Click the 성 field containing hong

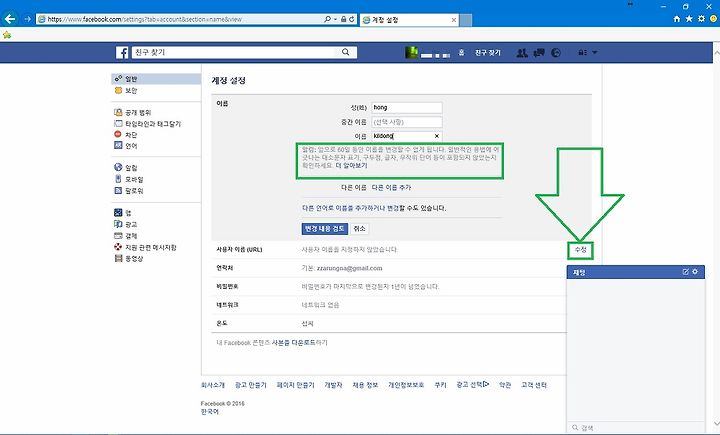pos(407,107)
